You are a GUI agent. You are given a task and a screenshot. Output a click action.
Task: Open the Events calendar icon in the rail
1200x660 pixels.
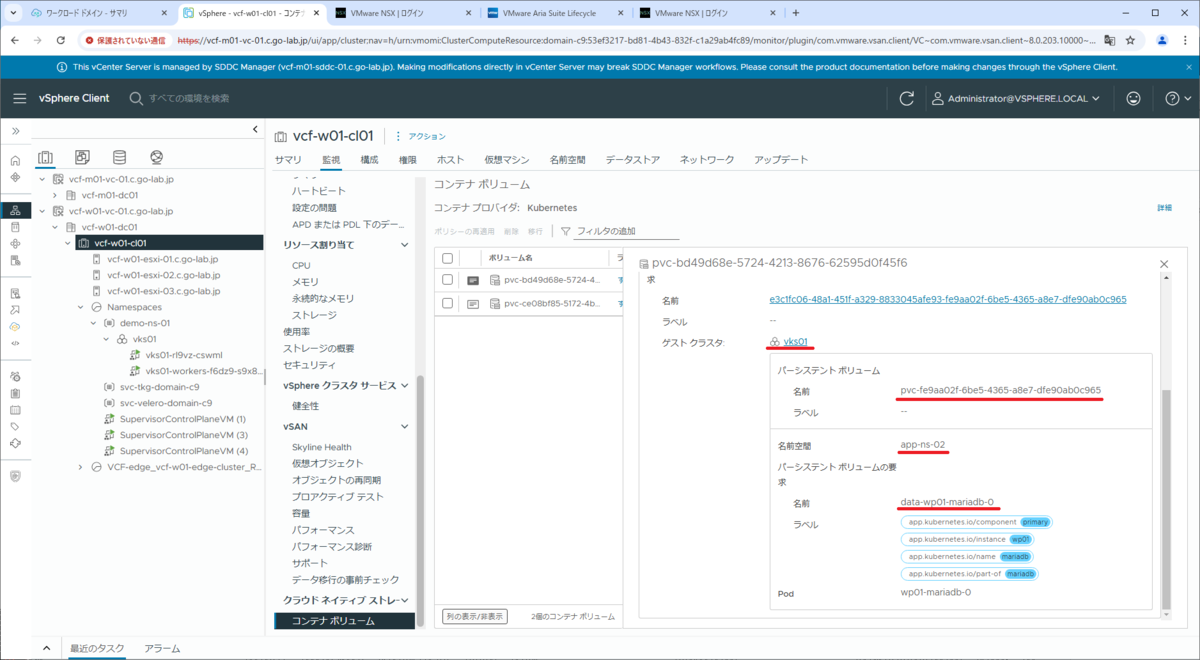[15, 409]
